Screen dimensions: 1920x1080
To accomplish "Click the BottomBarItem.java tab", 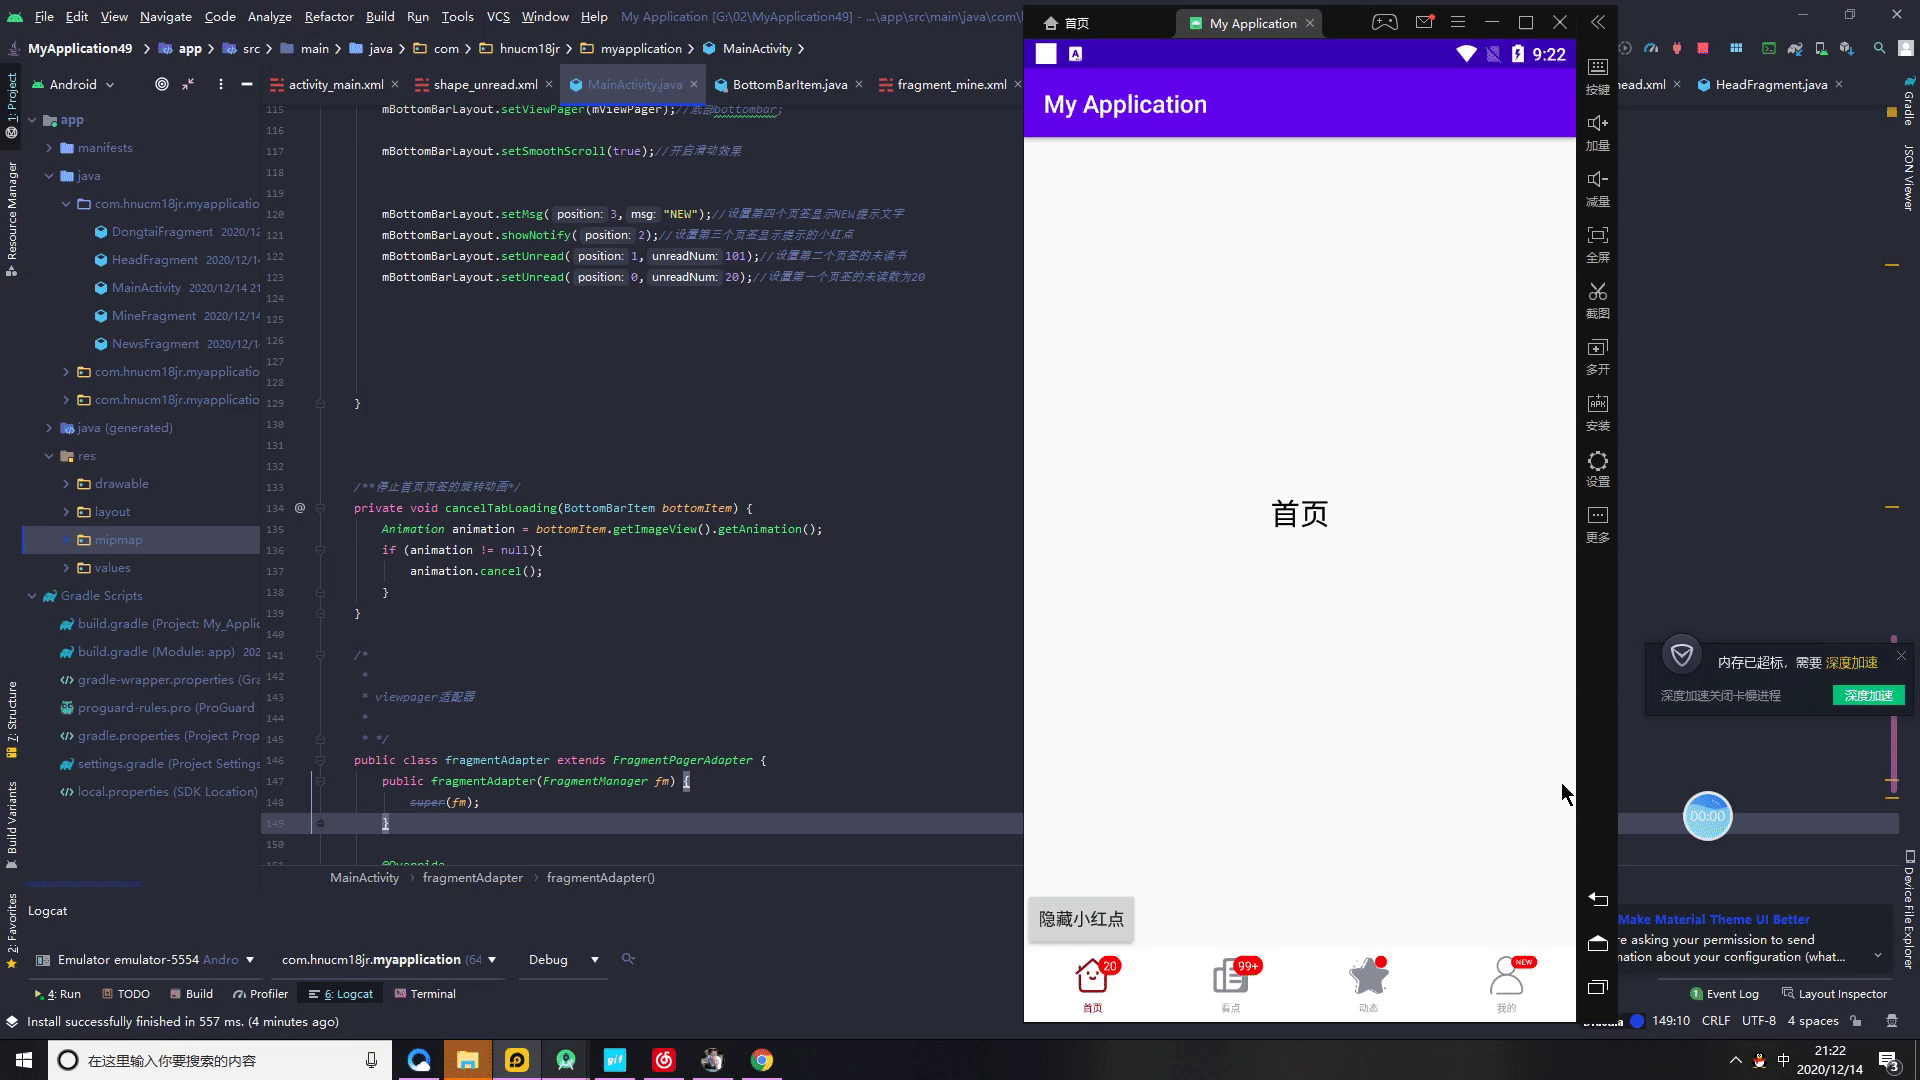I will point(791,84).
